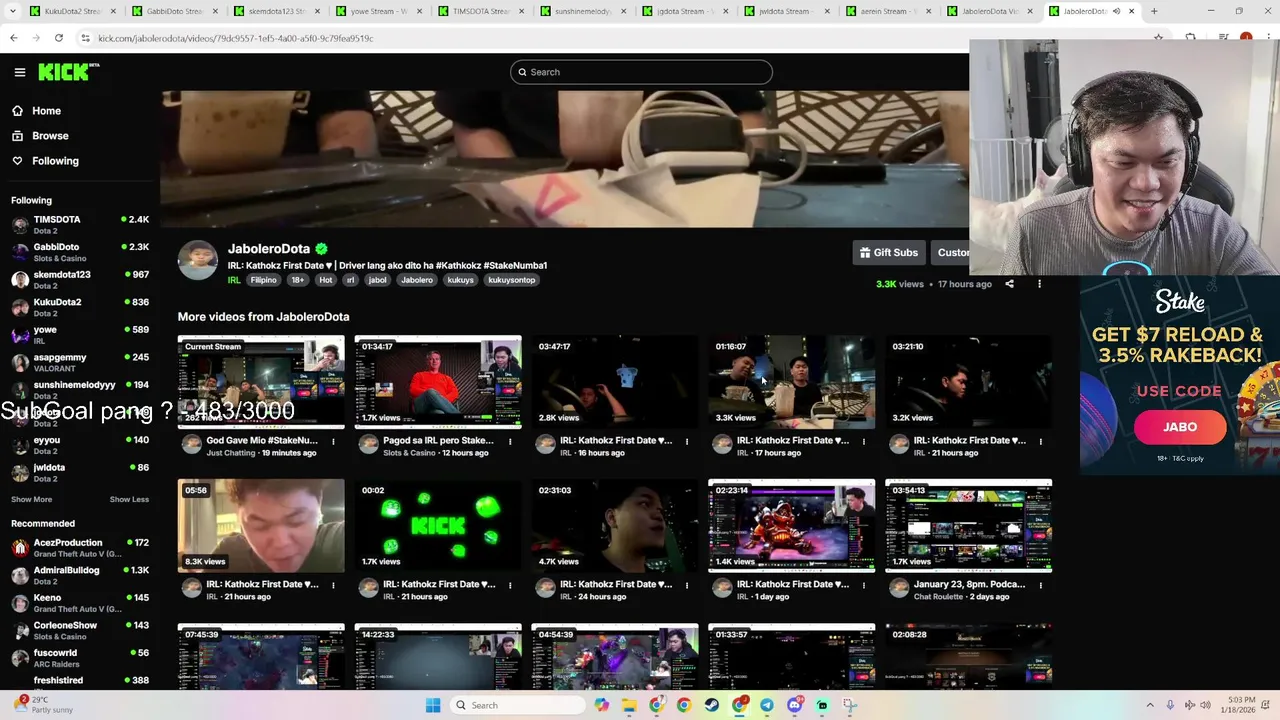
Task: Switch to the KukuDota2 Stream browser tab
Action: click(x=73, y=11)
